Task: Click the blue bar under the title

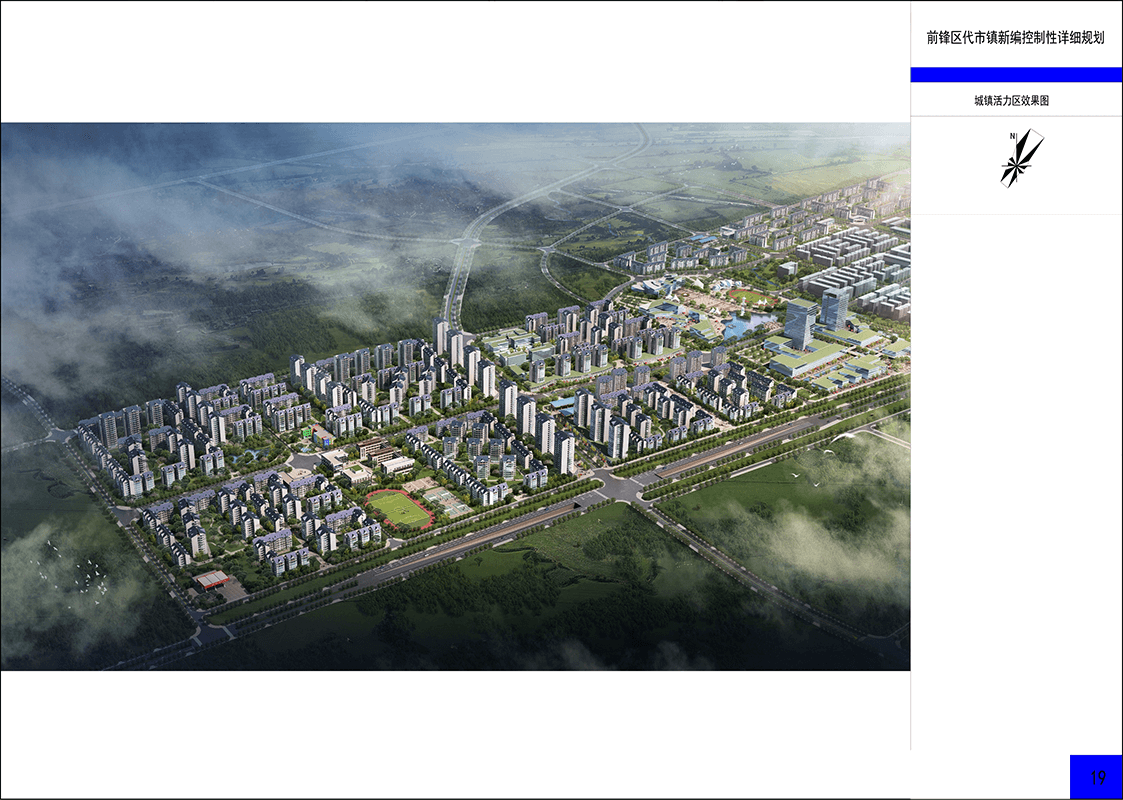Action: pyautogui.click(x=1016, y=75)
